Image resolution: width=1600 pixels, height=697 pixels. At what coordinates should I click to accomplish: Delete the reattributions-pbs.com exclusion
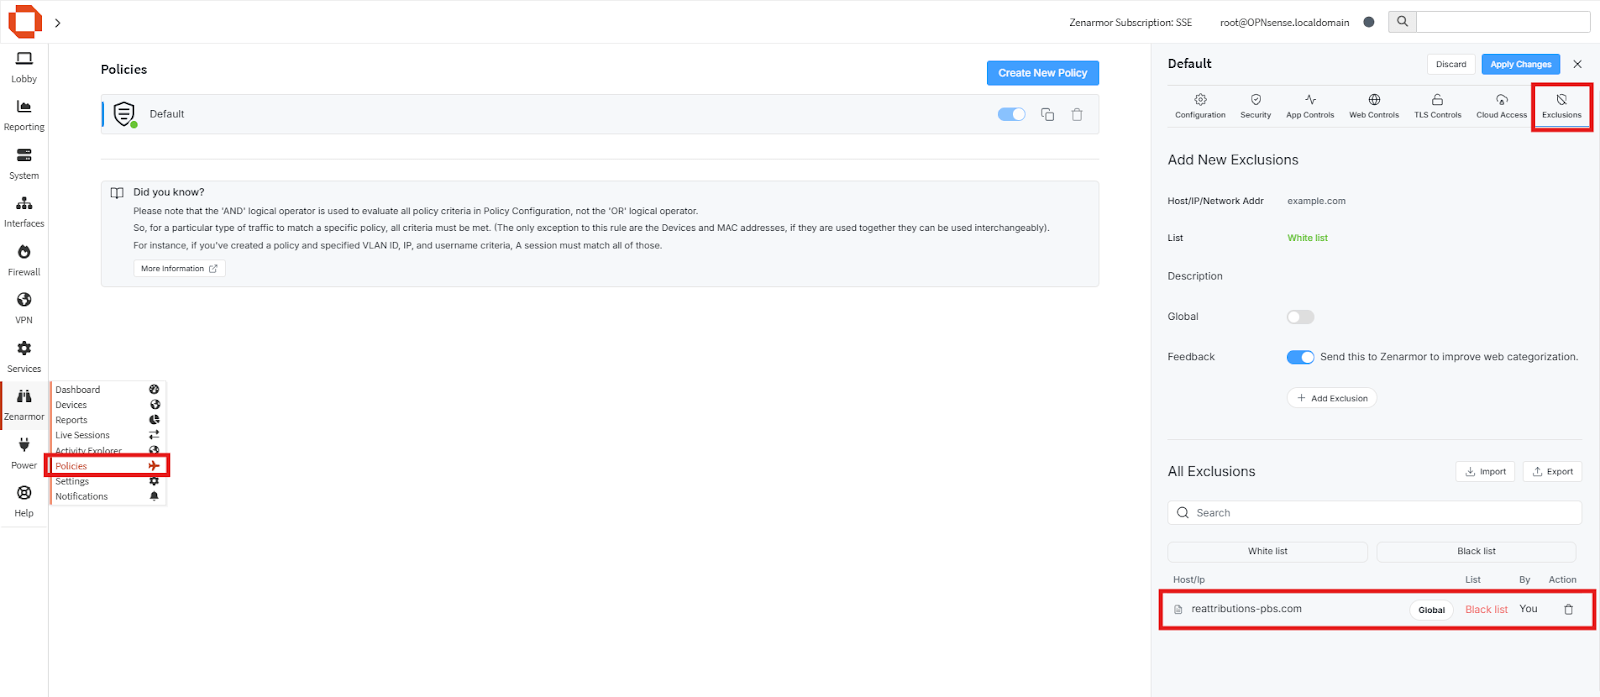(x=1568, y=609)
